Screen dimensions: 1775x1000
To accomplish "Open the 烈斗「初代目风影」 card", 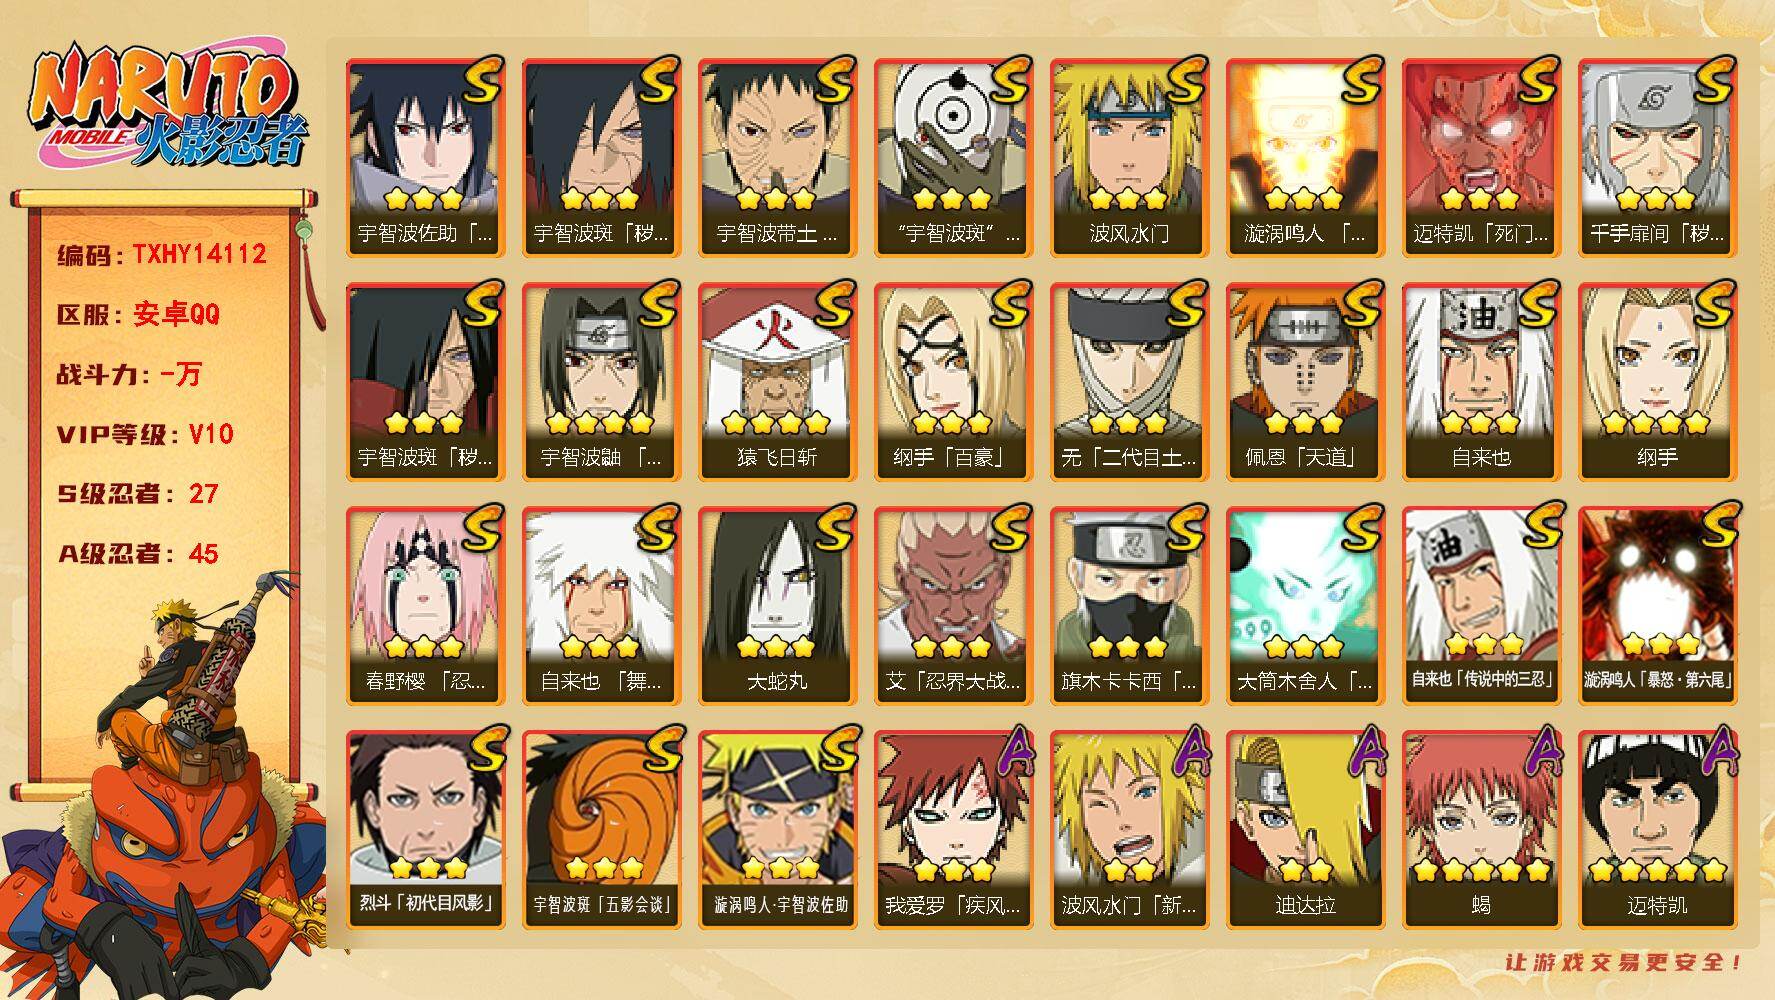I will point(425,830).
